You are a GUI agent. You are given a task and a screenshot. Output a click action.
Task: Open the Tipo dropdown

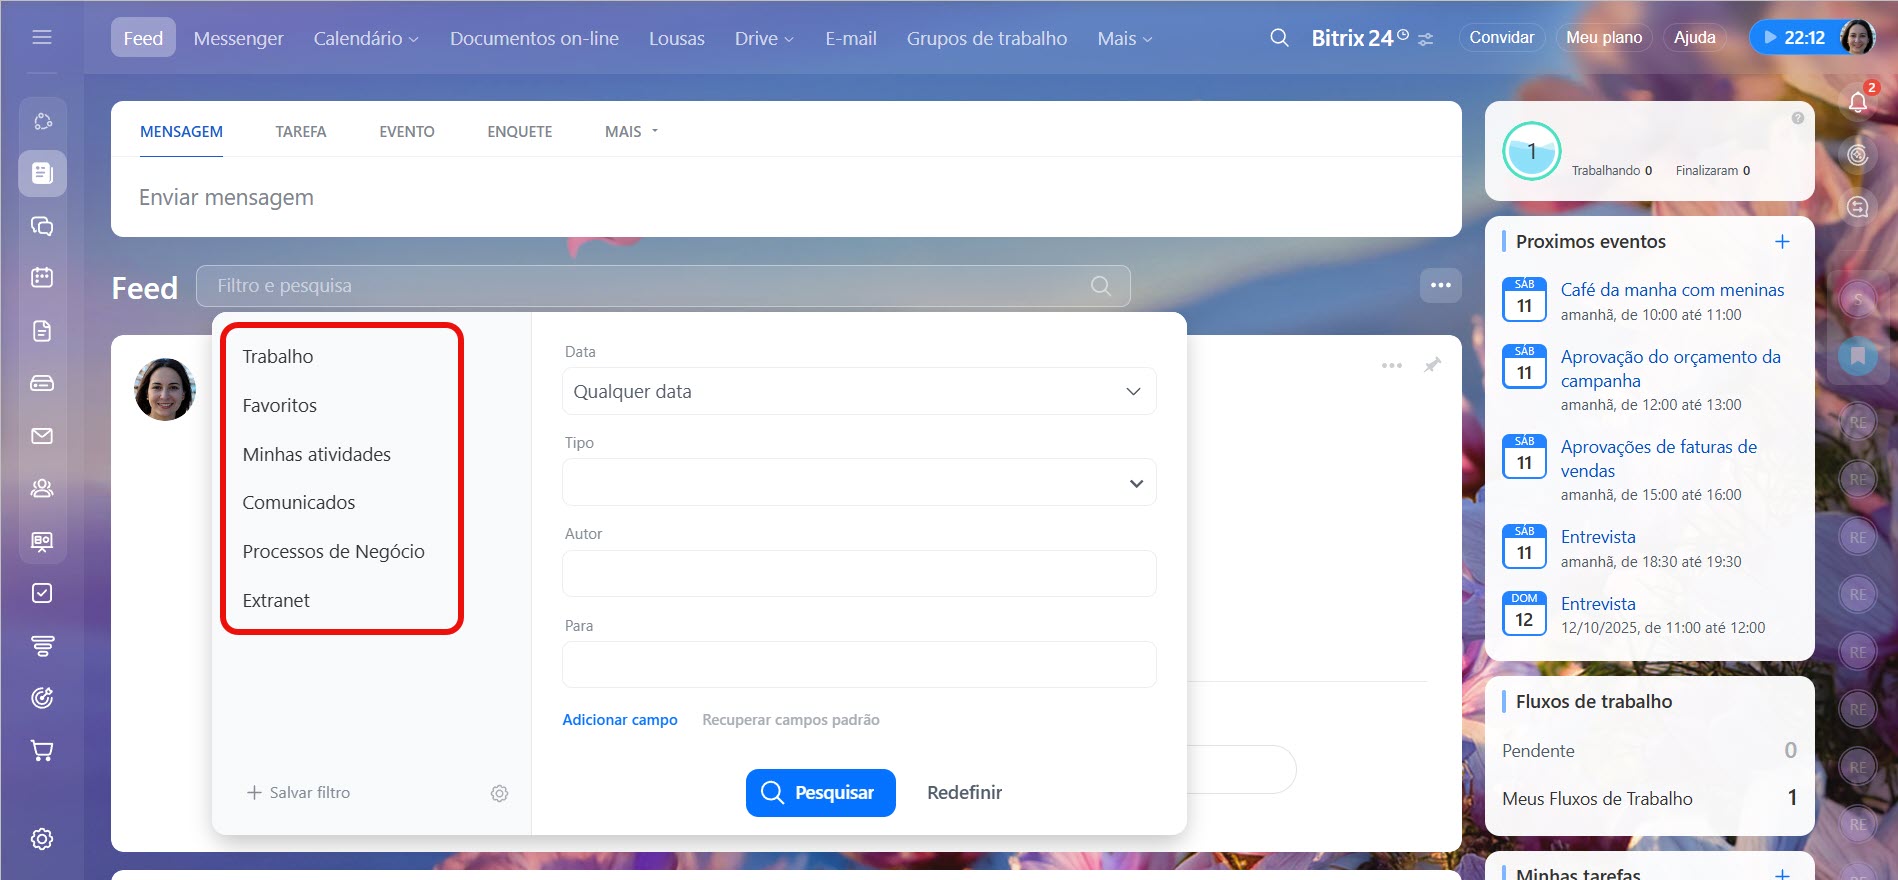[858, 483]
